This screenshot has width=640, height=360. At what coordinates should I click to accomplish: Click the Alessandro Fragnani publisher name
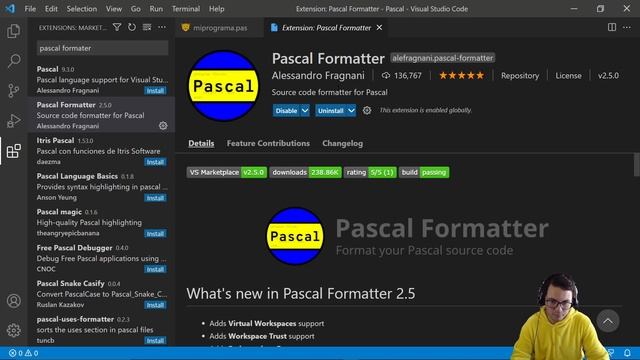click(x=318, y=76)
